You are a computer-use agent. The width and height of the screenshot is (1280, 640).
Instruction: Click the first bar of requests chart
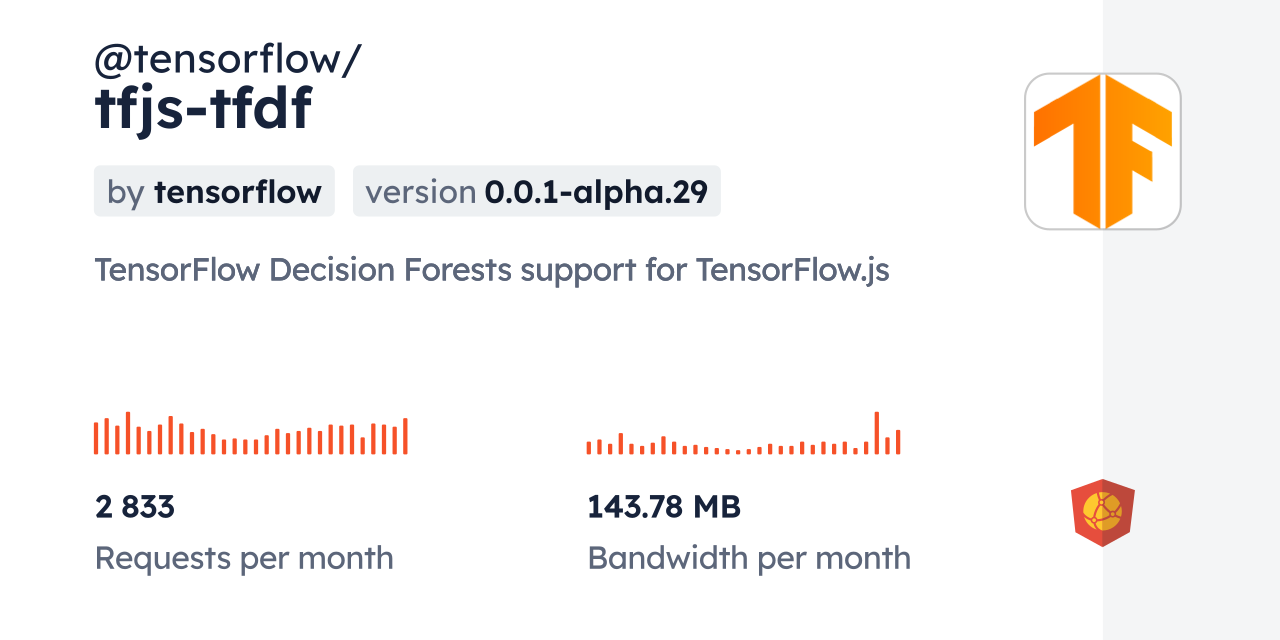tap(96, 438)
